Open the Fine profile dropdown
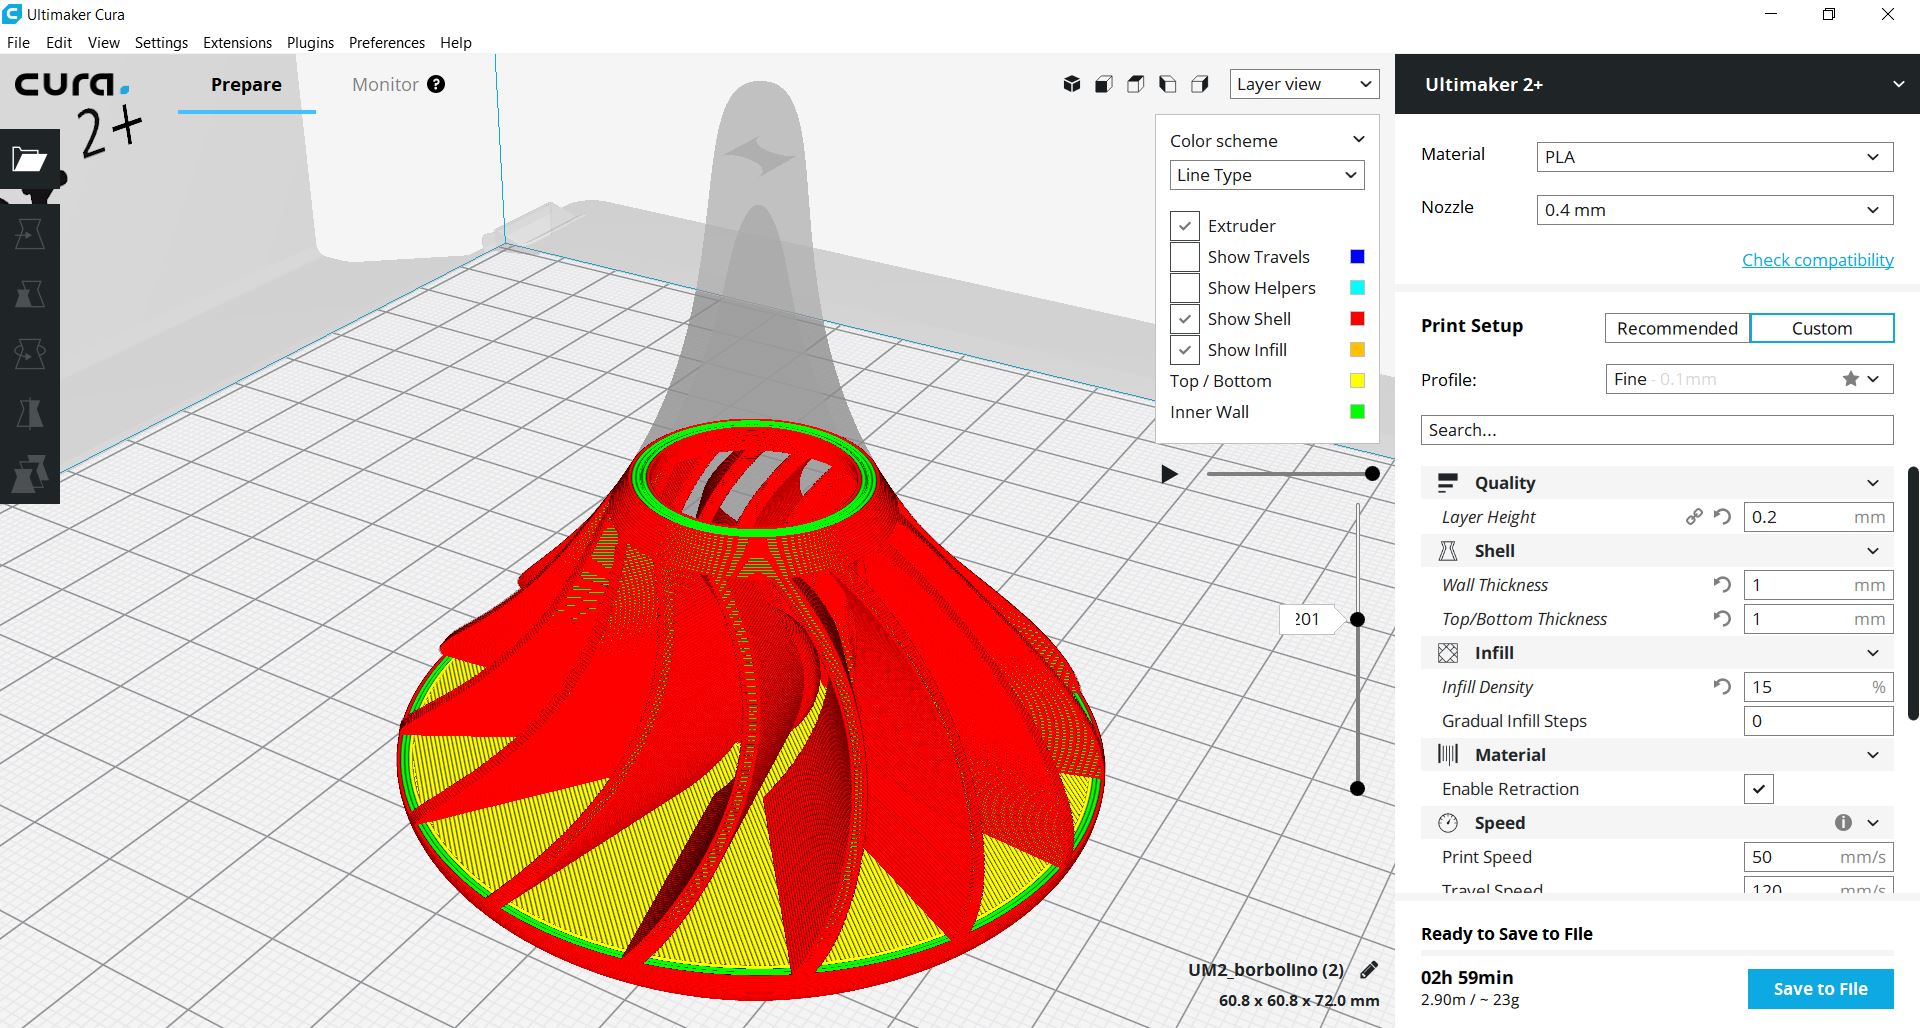The image size is (1920, 1028). (1749, 379)
